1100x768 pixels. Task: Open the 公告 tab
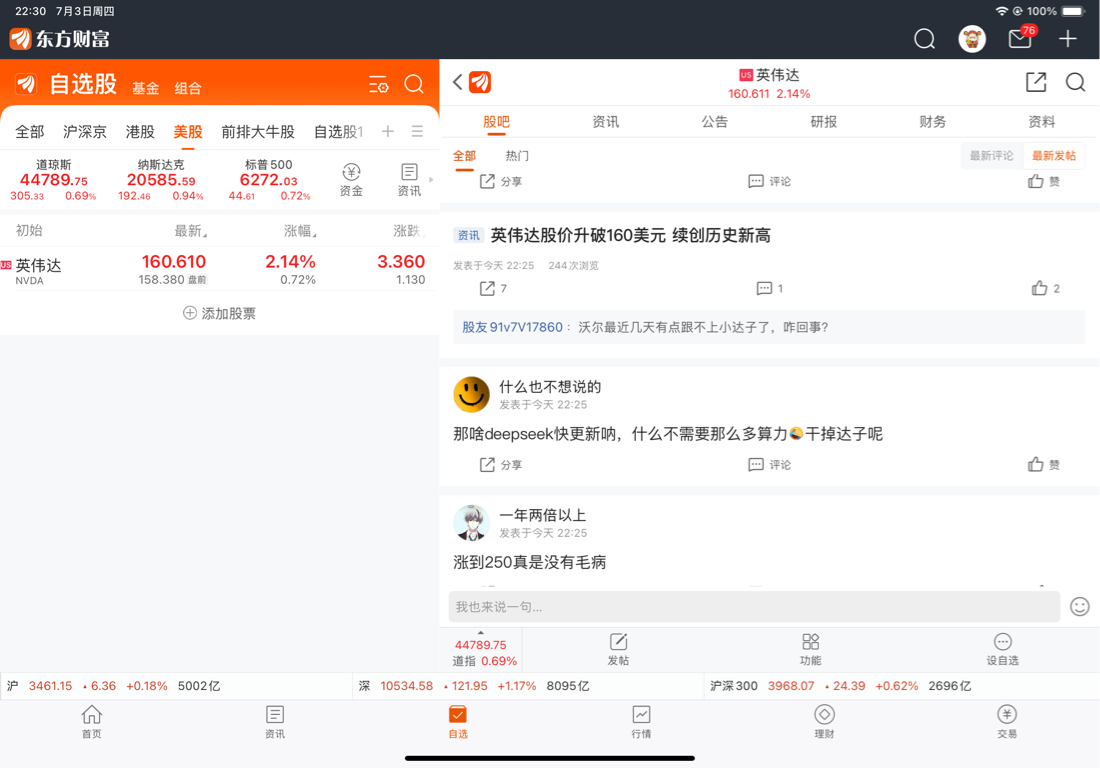coord(714,122)
